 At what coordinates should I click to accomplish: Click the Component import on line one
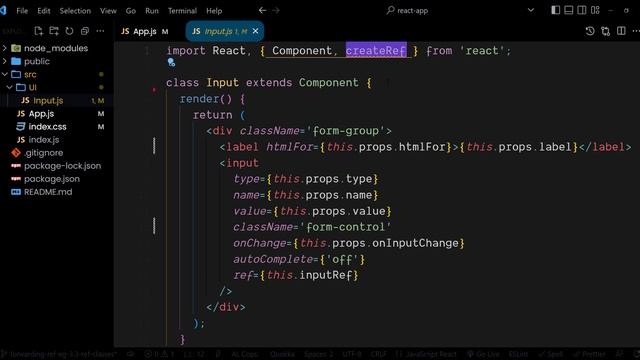pos(302,51)
